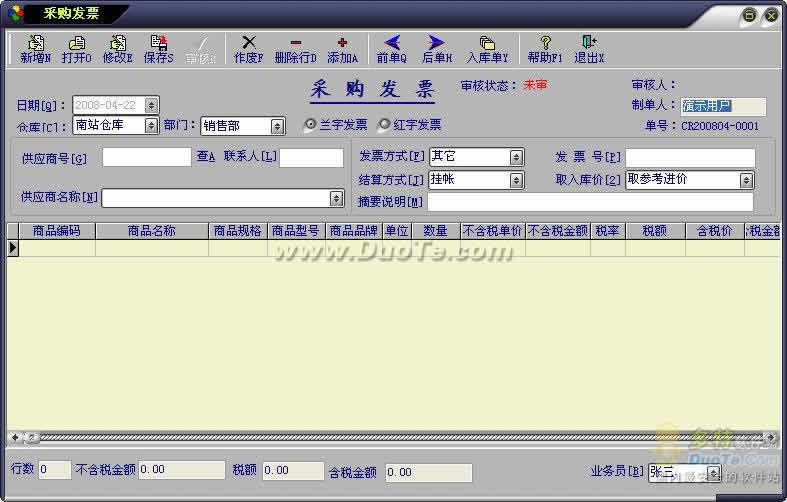Click the horizontal scrollbar right arrow
Viewport: 787px width, 502px height.
tap(771, 437)
